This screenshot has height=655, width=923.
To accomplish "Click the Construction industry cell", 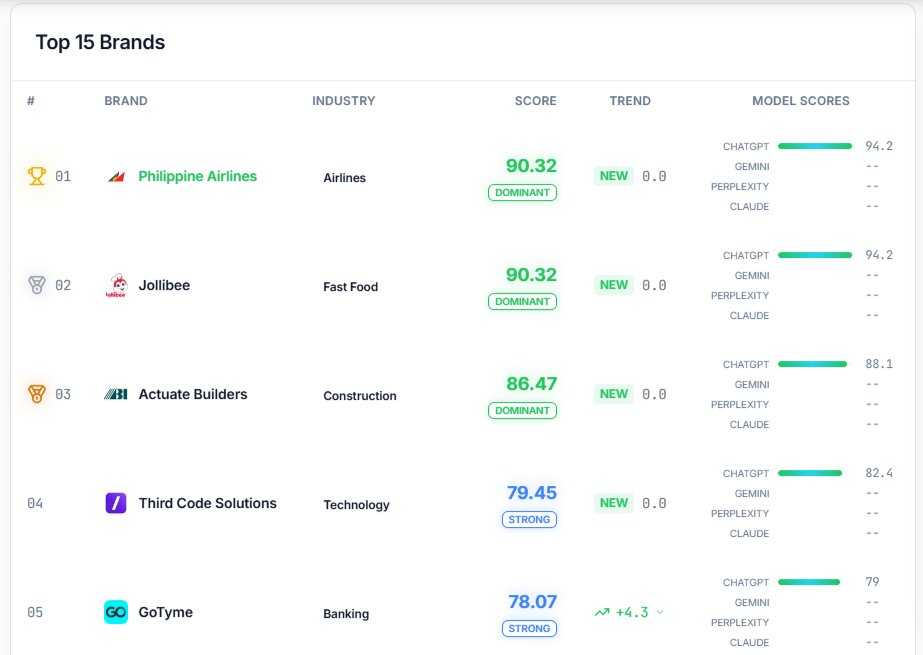I will [x=360, y=395].
